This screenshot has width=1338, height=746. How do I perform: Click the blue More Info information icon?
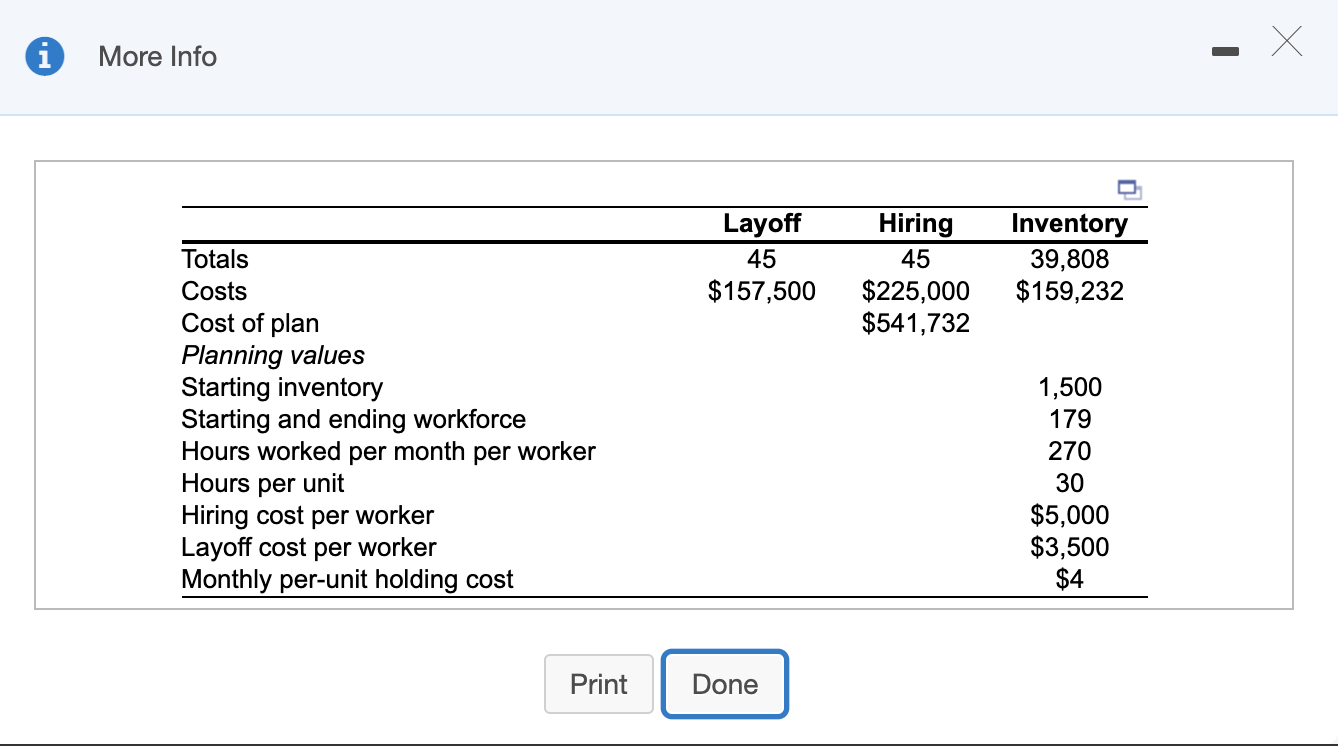[x=44, y=56]
